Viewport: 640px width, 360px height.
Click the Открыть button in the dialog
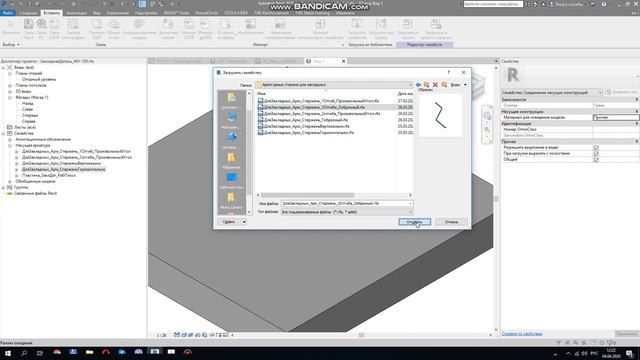[x=414, y=222]
